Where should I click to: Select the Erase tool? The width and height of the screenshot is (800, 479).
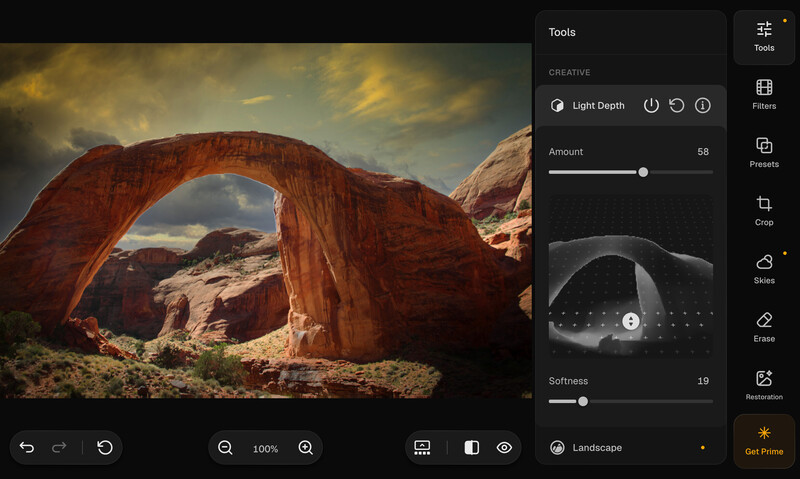(x=764, y=327)
